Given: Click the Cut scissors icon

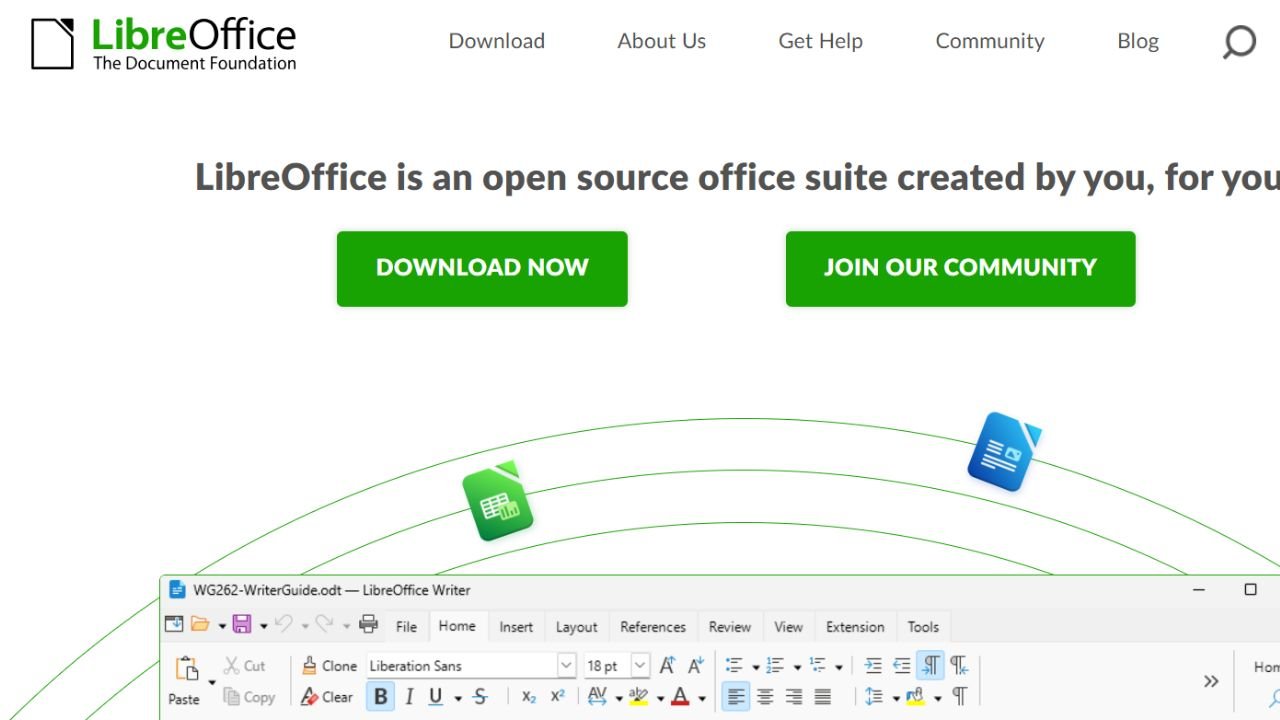Looking at the screenshot, I should [x=231, y=665].
